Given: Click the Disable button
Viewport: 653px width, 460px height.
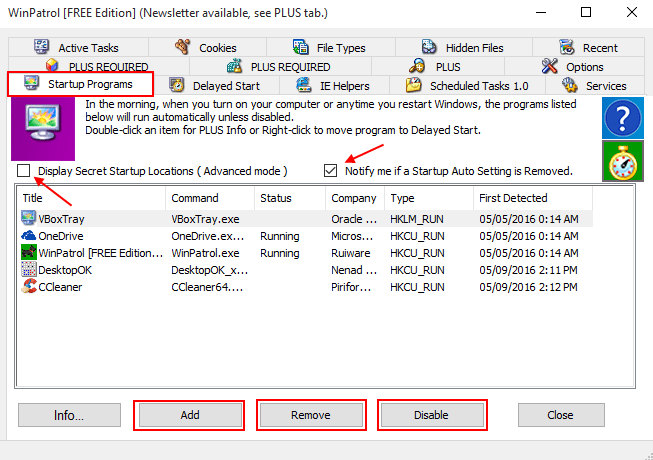Looking at the screenshot, I should [x=431, y=415].
